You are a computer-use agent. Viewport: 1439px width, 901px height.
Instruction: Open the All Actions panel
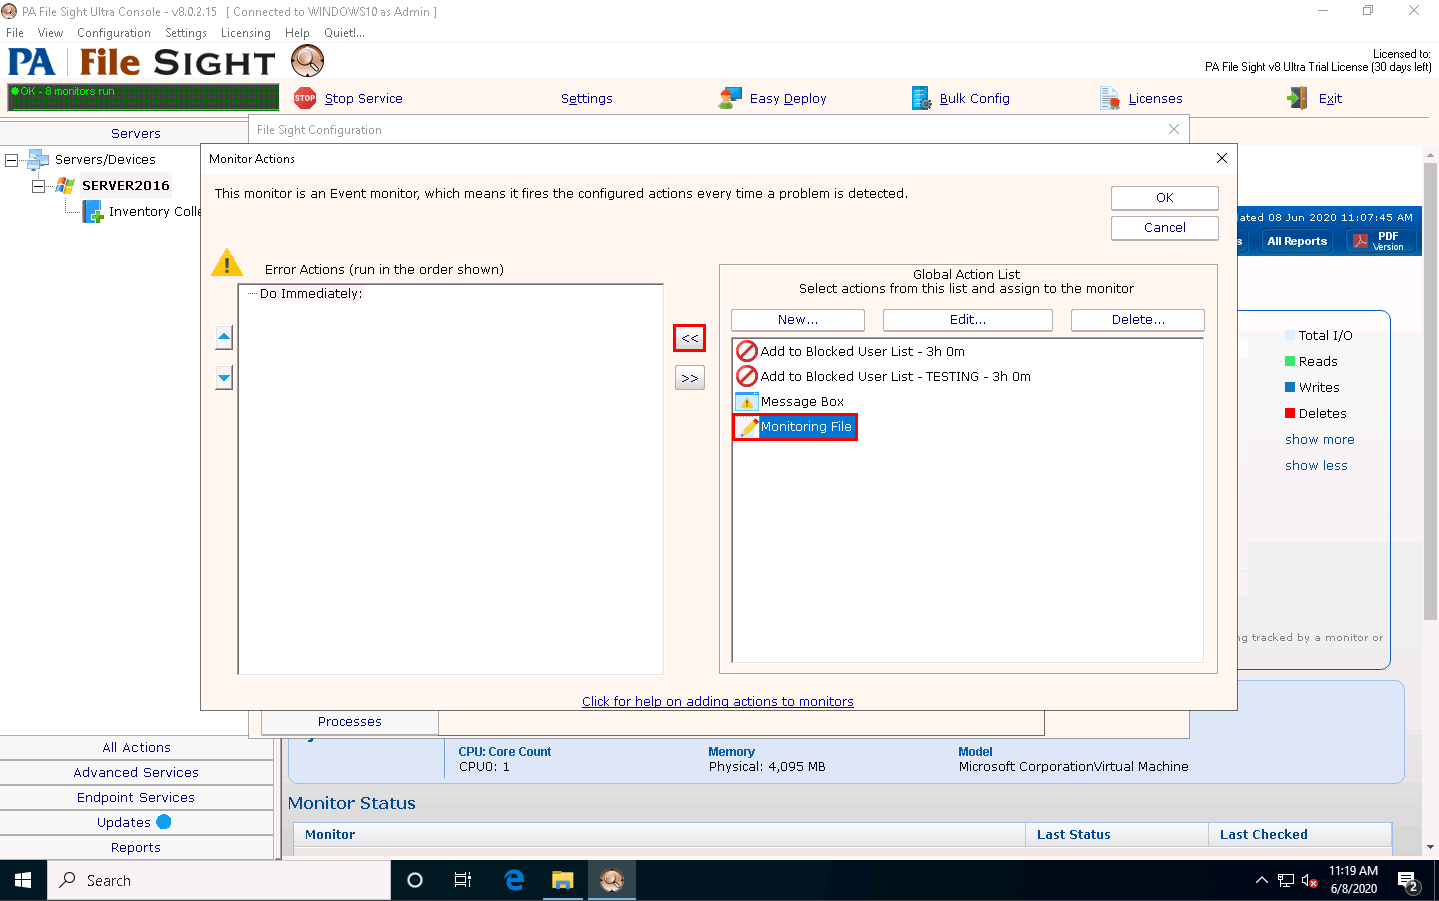point(137,748)
